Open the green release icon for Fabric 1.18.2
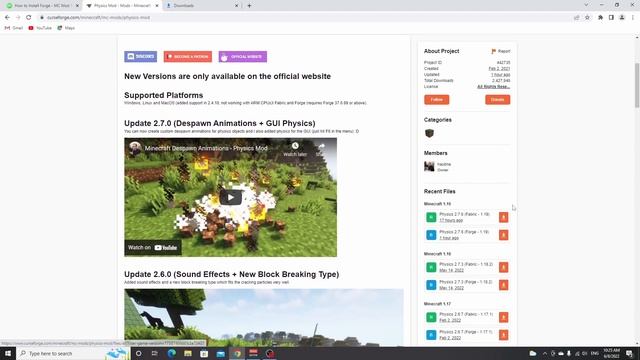640x360 pixels. pyautogui.click(x=431, y=267)
